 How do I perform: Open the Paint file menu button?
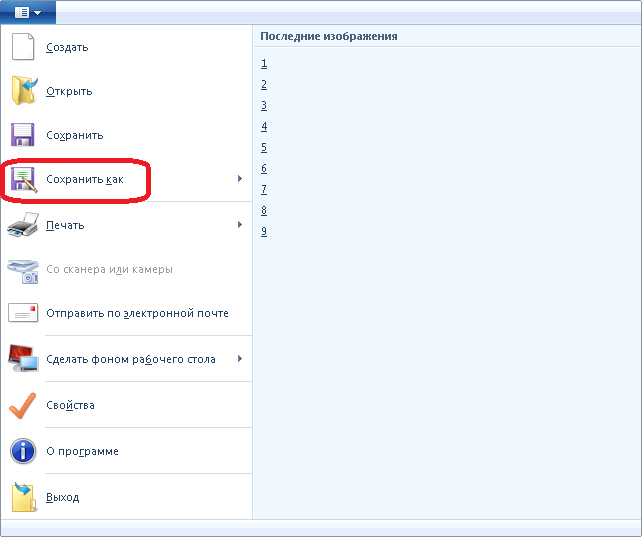coord(28,12)
